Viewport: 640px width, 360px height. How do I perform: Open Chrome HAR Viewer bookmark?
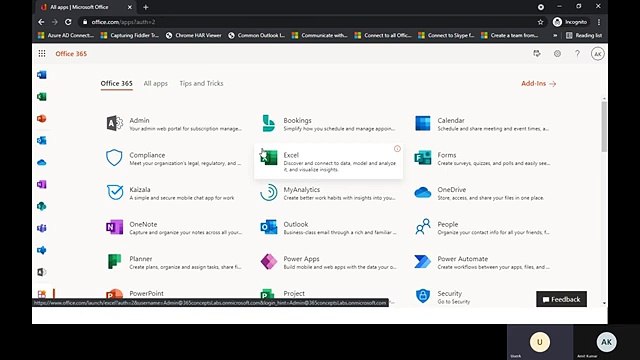(x=193, y=36)
